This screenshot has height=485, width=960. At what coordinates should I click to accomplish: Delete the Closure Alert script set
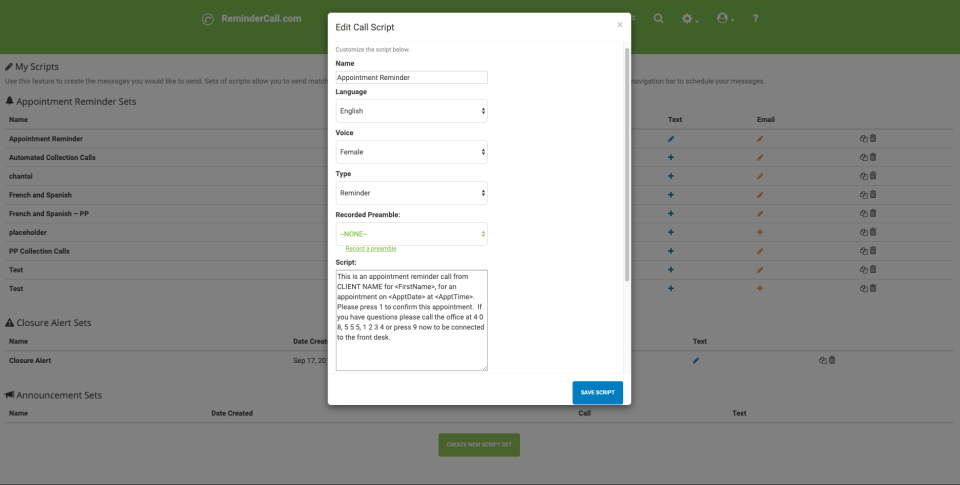tap(832, 360)
